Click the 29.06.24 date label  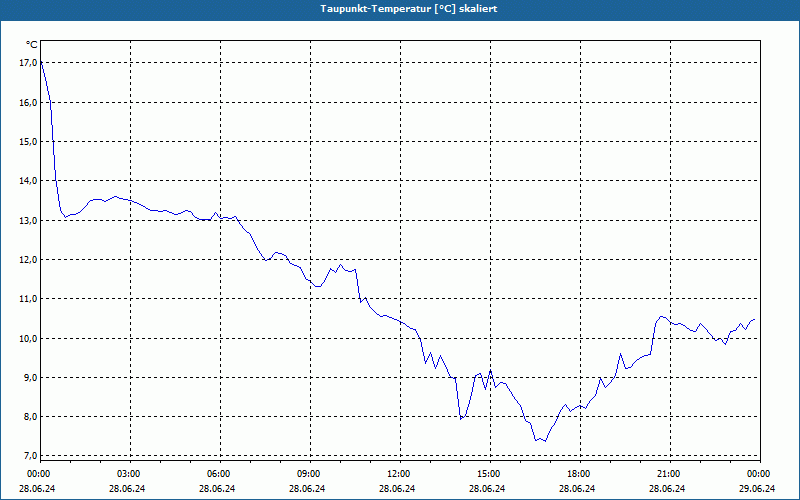[x=757, y=488]
